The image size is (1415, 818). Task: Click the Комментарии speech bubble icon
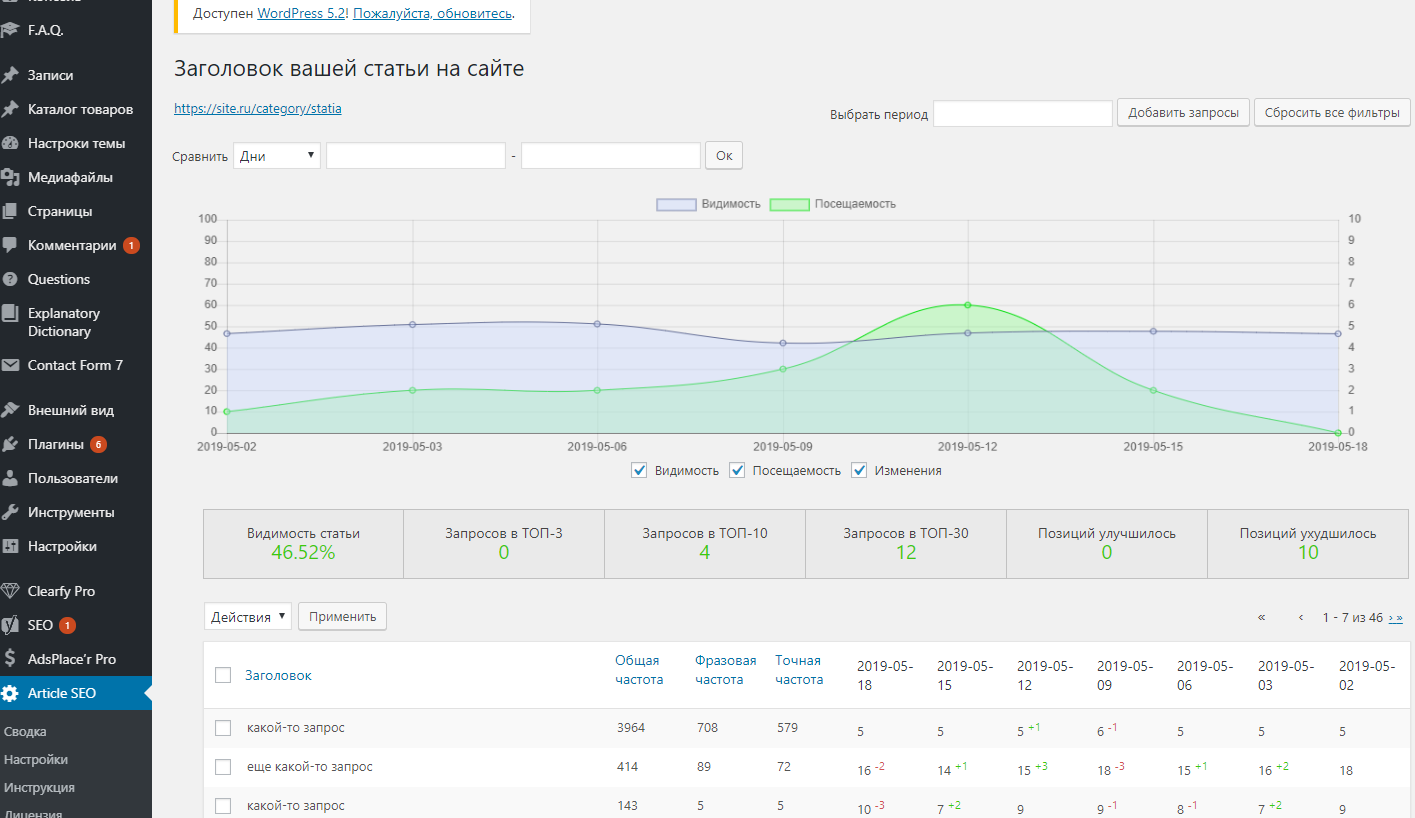coord(10,245)
